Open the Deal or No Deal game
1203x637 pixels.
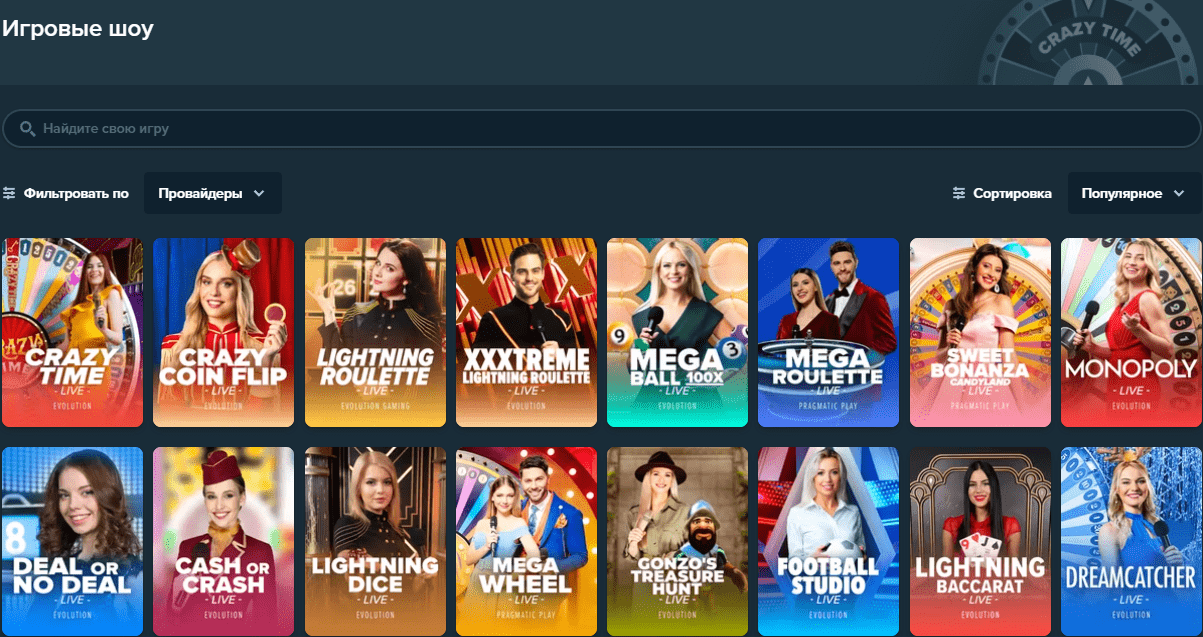72,542
